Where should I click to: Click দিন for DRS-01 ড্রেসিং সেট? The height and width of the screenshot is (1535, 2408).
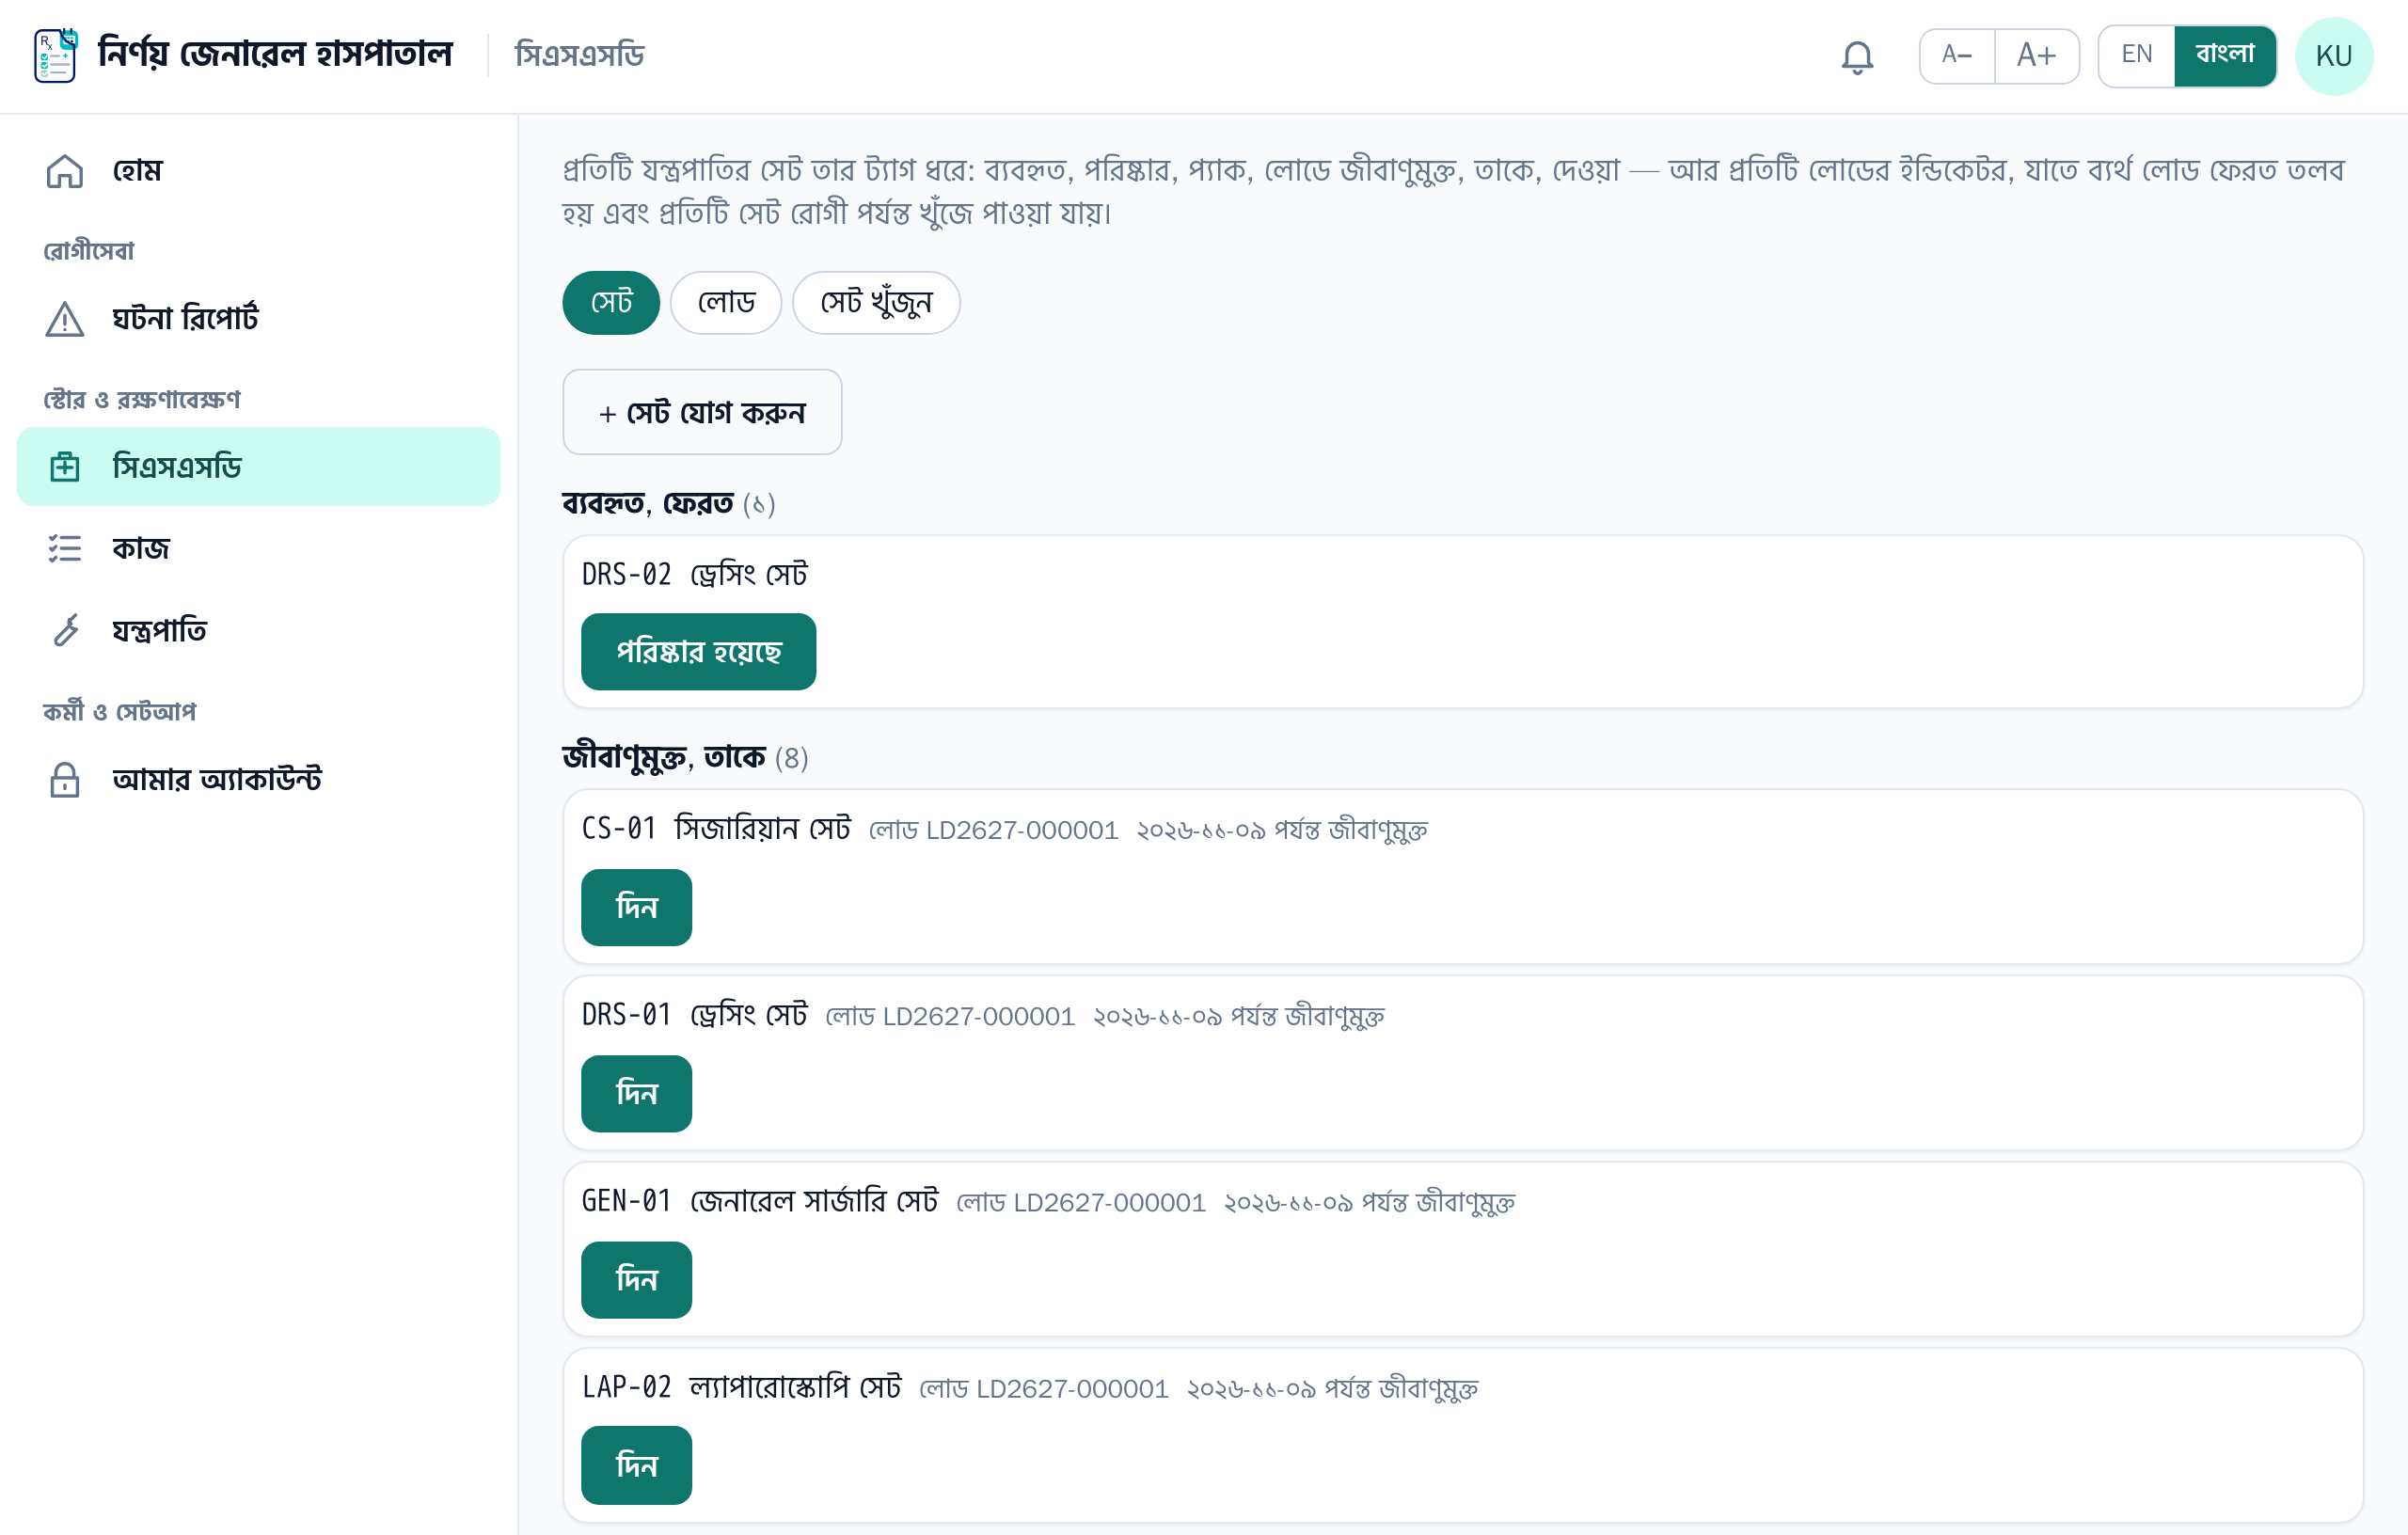click(636, 1094)
